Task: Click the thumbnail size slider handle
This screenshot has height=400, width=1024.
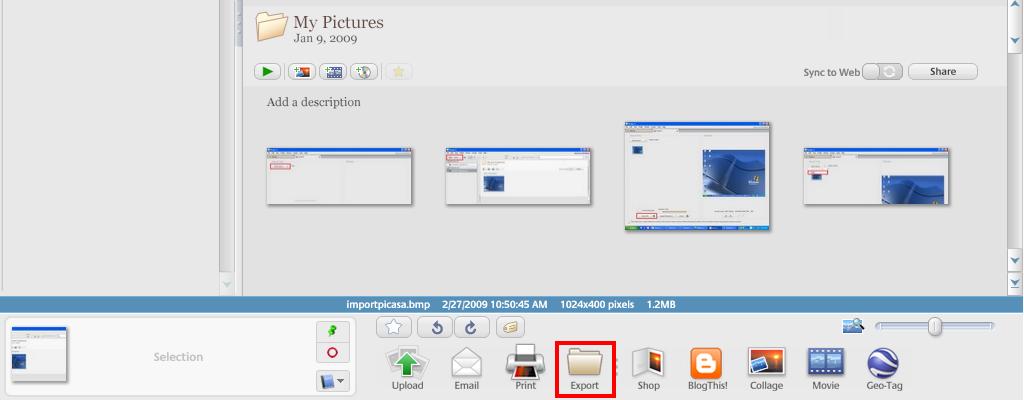Action: pyautogui.click(x=934, y=326)
